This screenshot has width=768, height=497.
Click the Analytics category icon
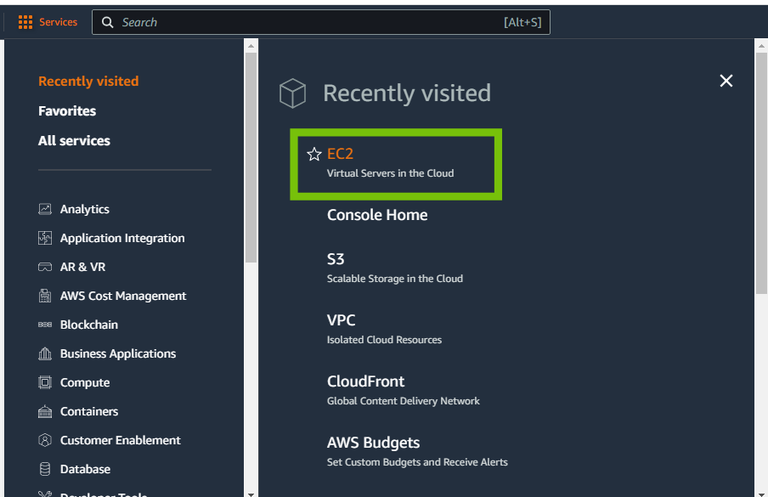[x=45, y=209]
